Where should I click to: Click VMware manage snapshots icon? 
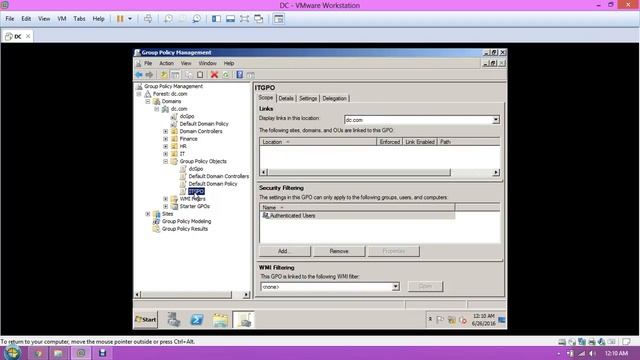click(196, 19)
